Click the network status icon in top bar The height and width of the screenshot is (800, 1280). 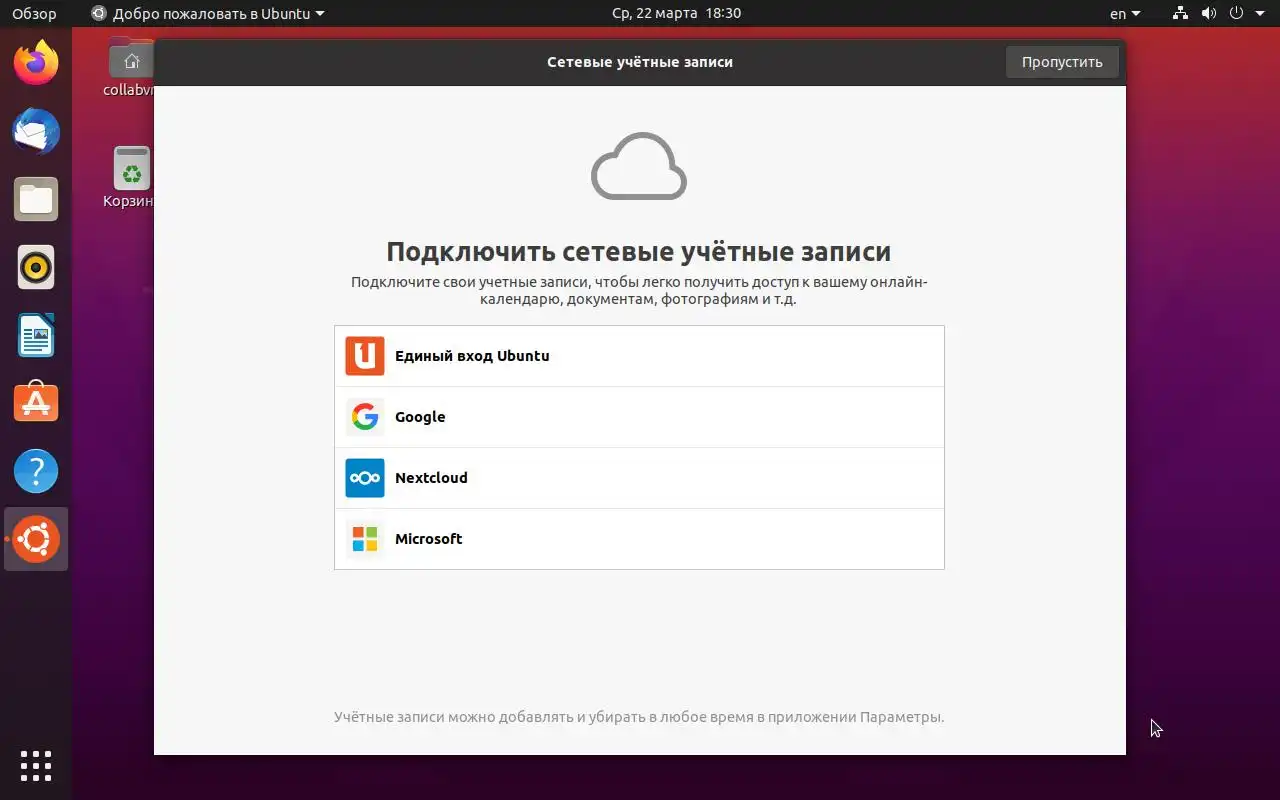[x=1181, y=14]
